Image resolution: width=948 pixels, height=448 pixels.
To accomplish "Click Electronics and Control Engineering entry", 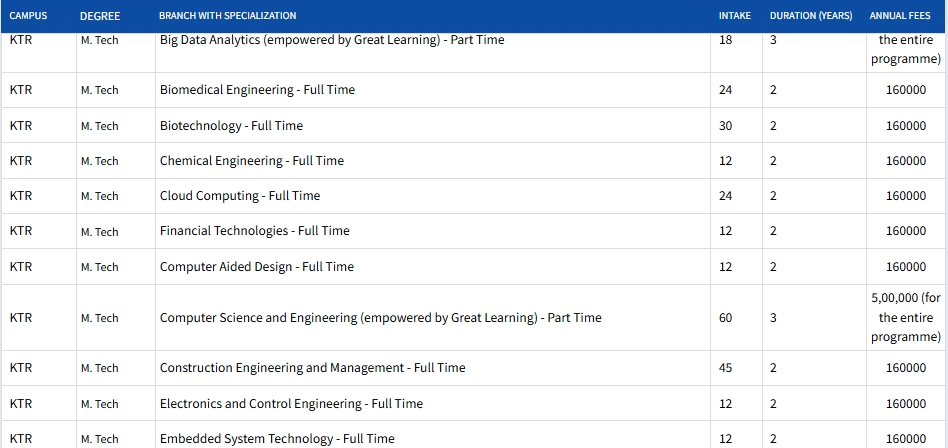I will [291, 404].
